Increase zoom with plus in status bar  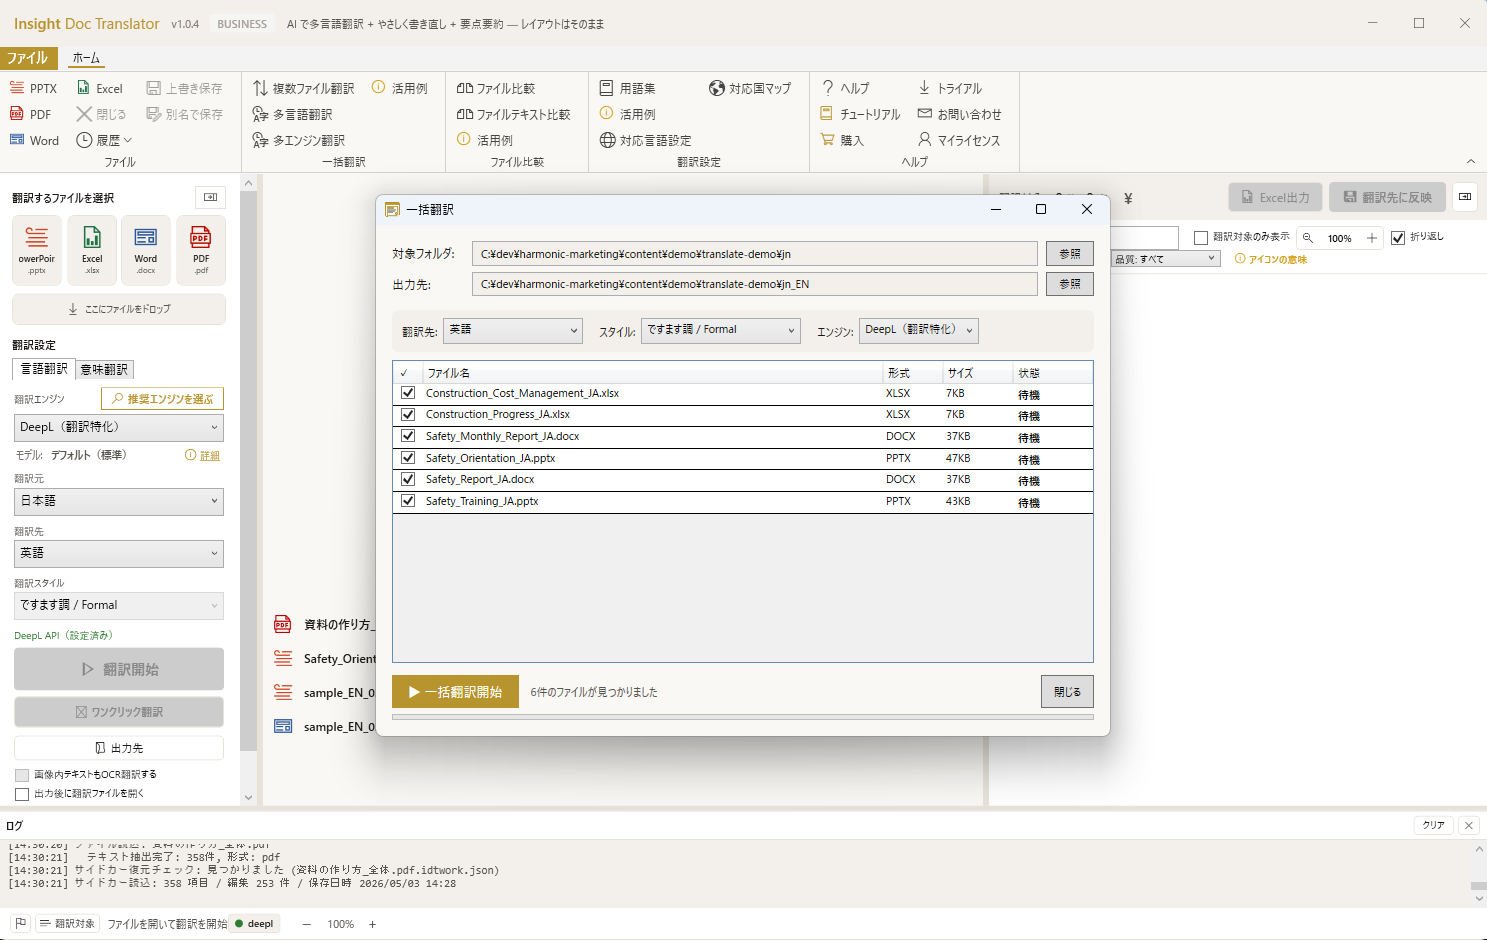pos(372,924)
